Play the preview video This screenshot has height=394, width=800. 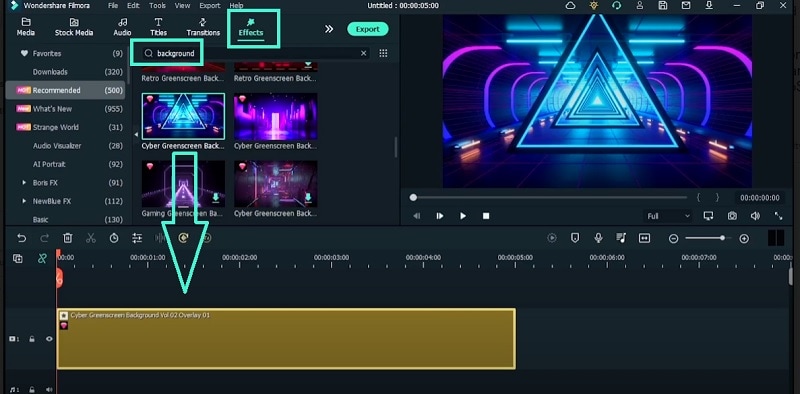tap(463, 216)
